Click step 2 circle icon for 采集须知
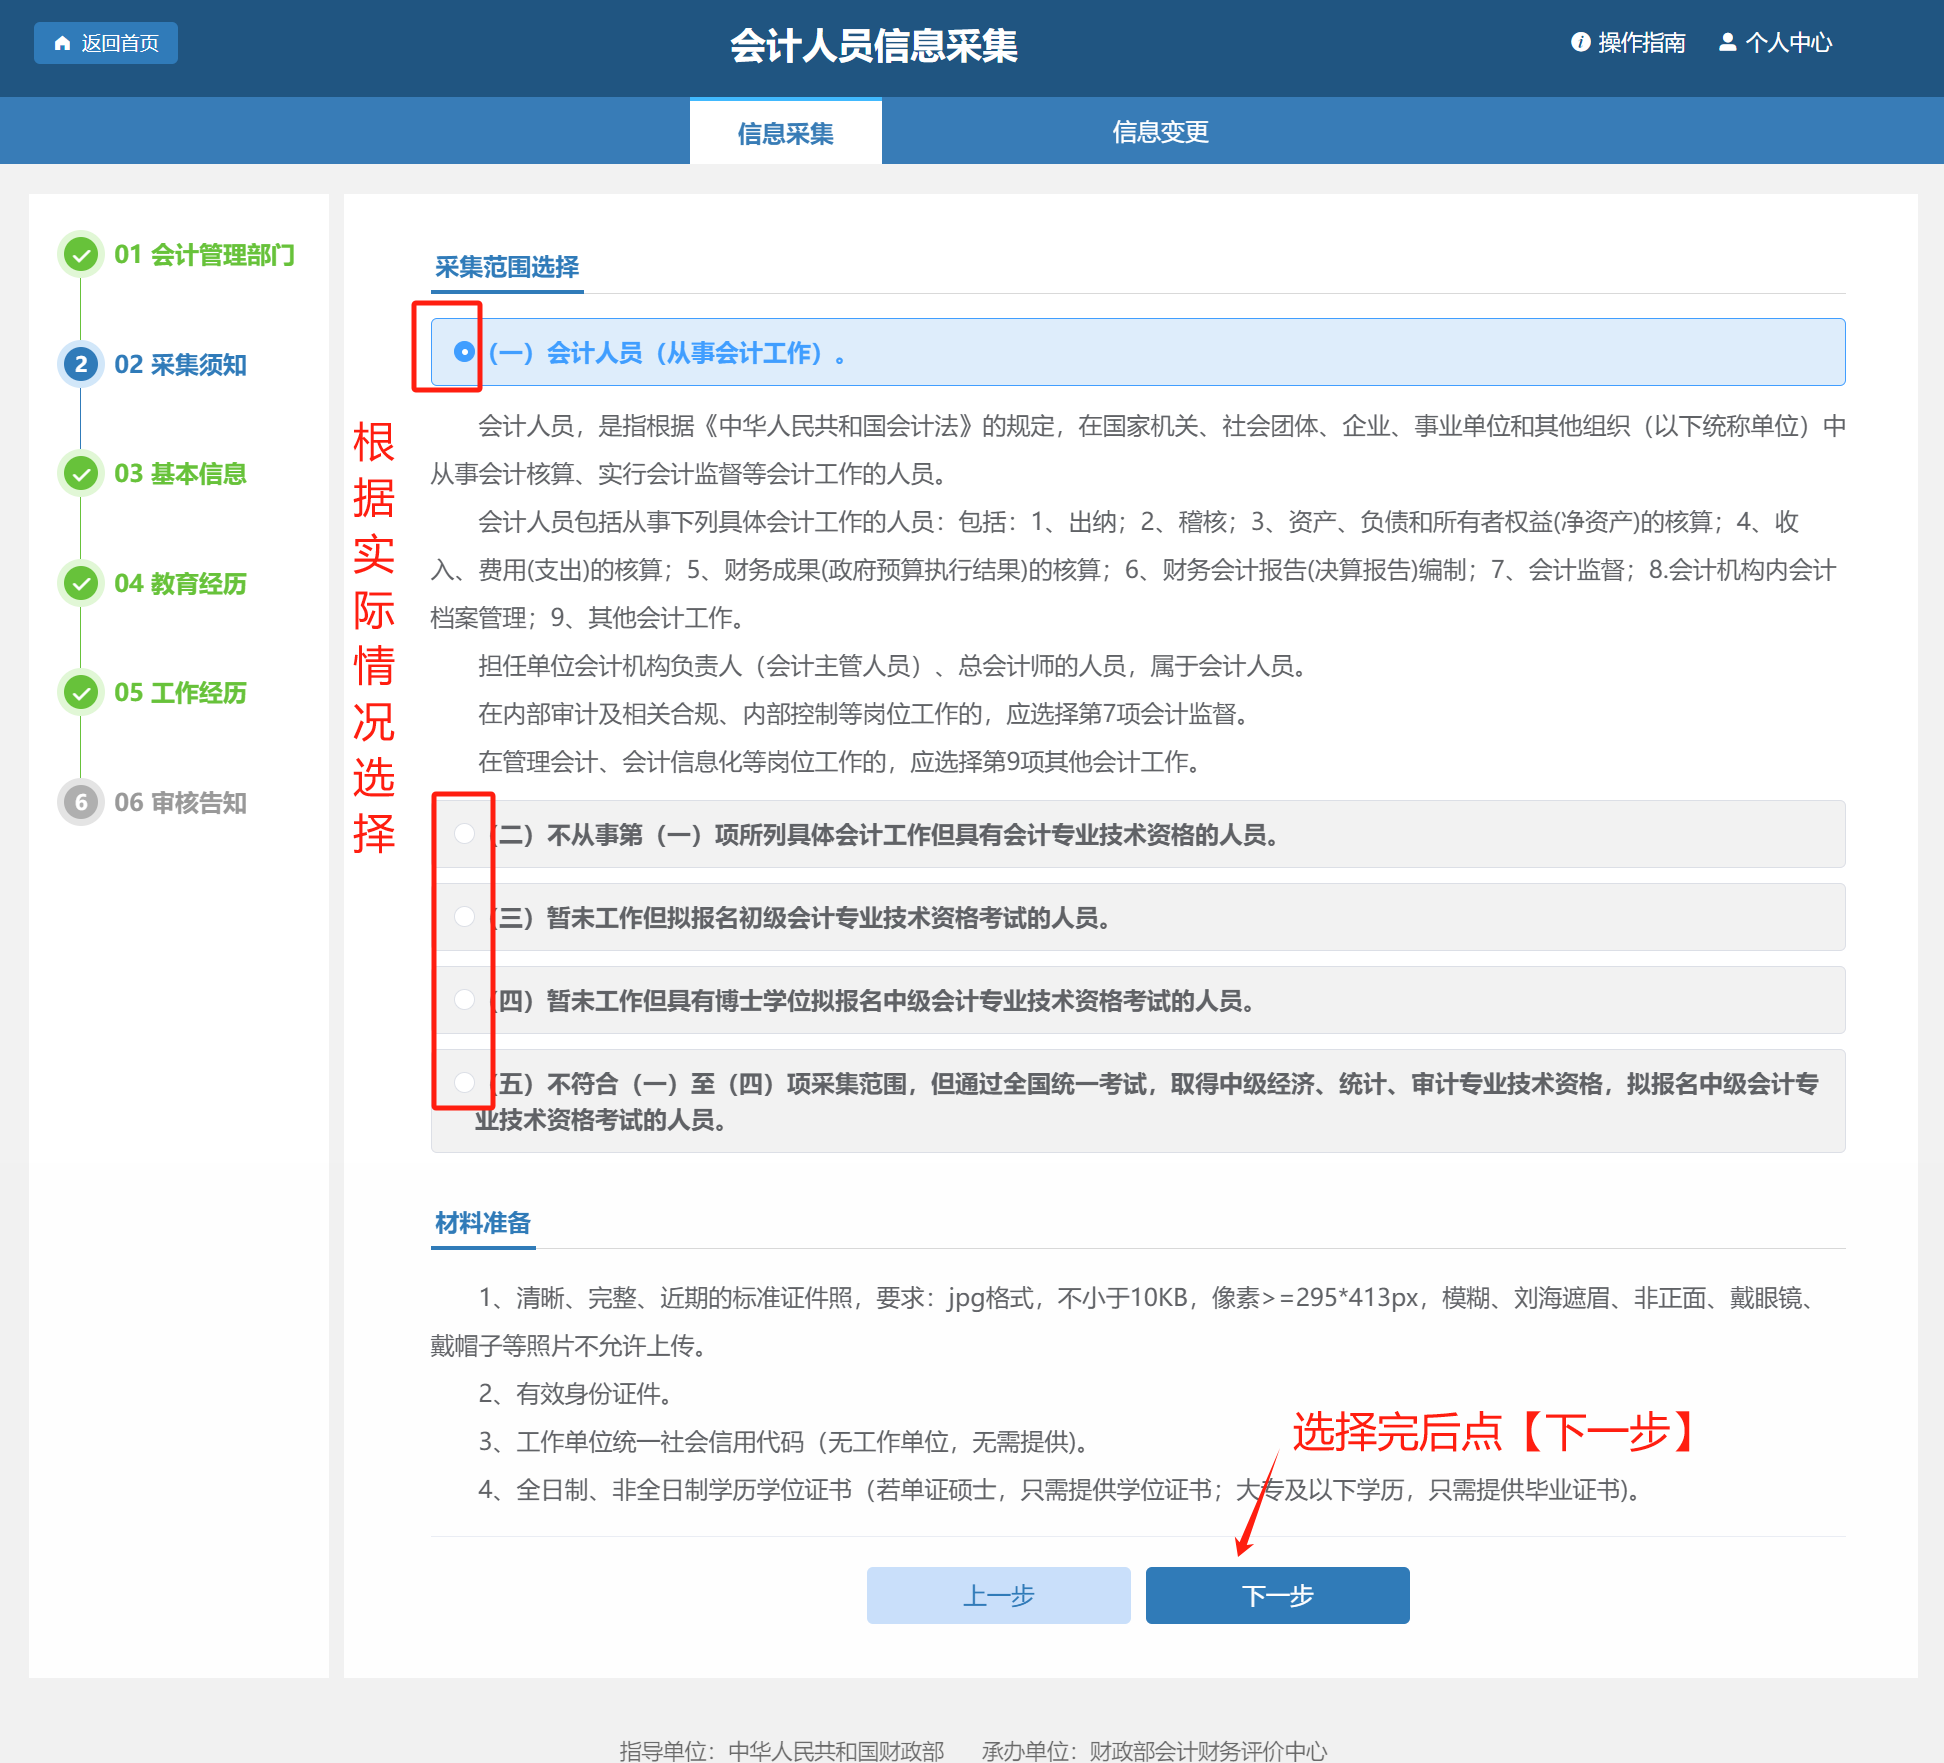1944x1763 pixels. click(81, 364)
